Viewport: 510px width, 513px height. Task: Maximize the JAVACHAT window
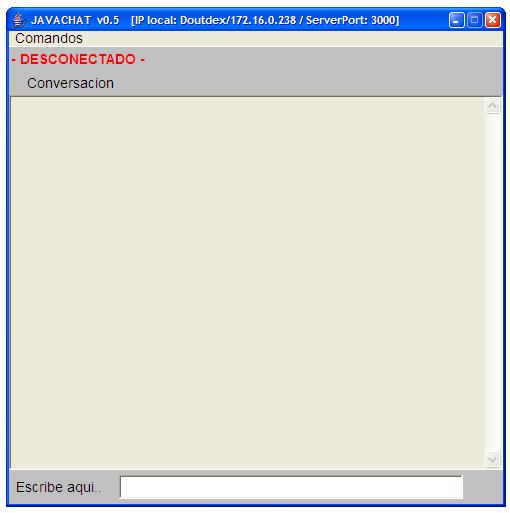click(474, 20)
